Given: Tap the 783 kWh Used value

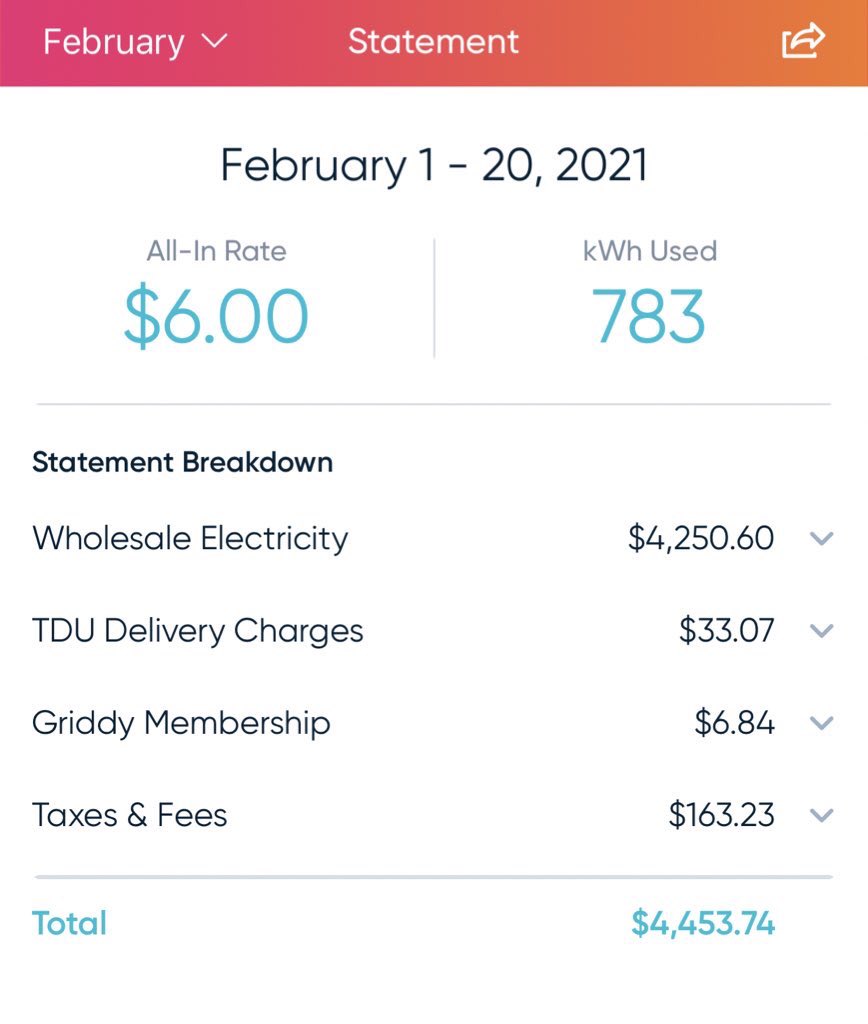Looking at the screenshot, I should point(649,317).
